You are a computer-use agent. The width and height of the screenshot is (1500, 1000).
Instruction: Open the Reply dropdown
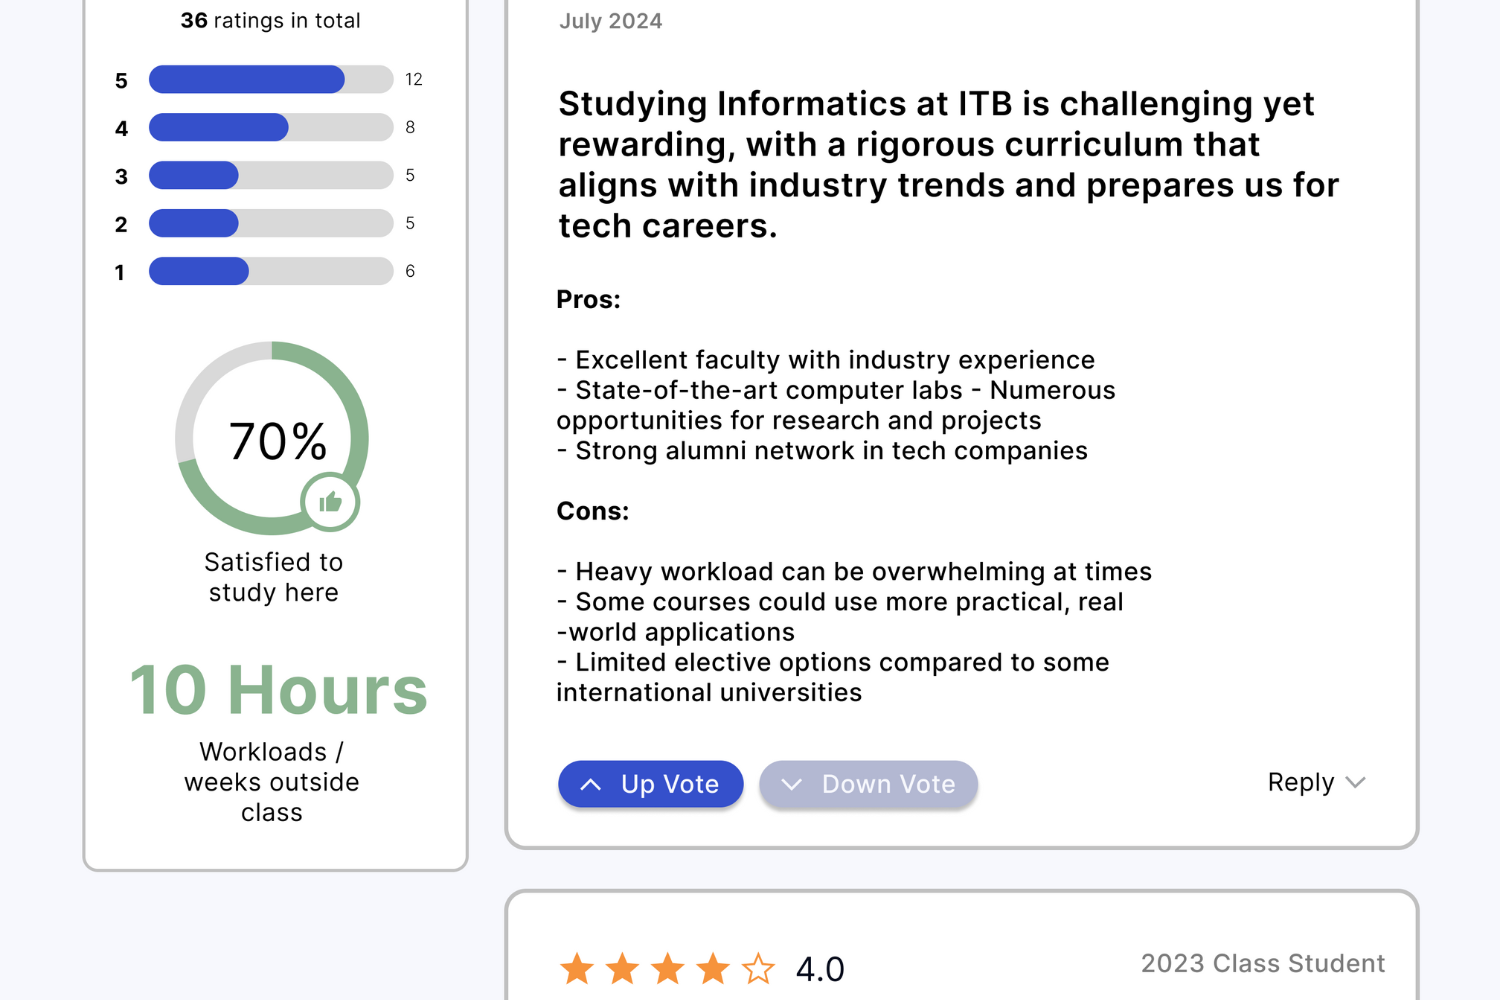tap(1301, 782)
